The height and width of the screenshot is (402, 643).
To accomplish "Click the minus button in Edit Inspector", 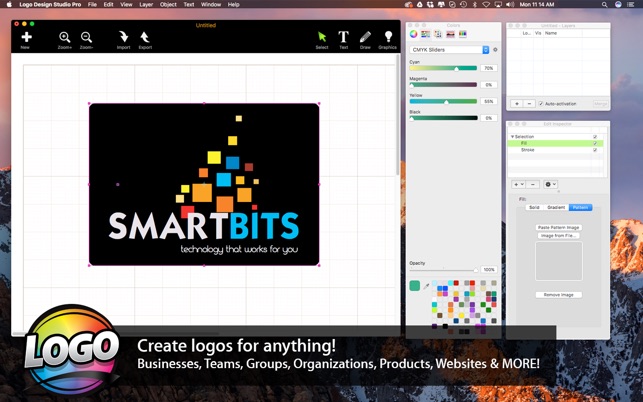I will [x=533, y=185].
